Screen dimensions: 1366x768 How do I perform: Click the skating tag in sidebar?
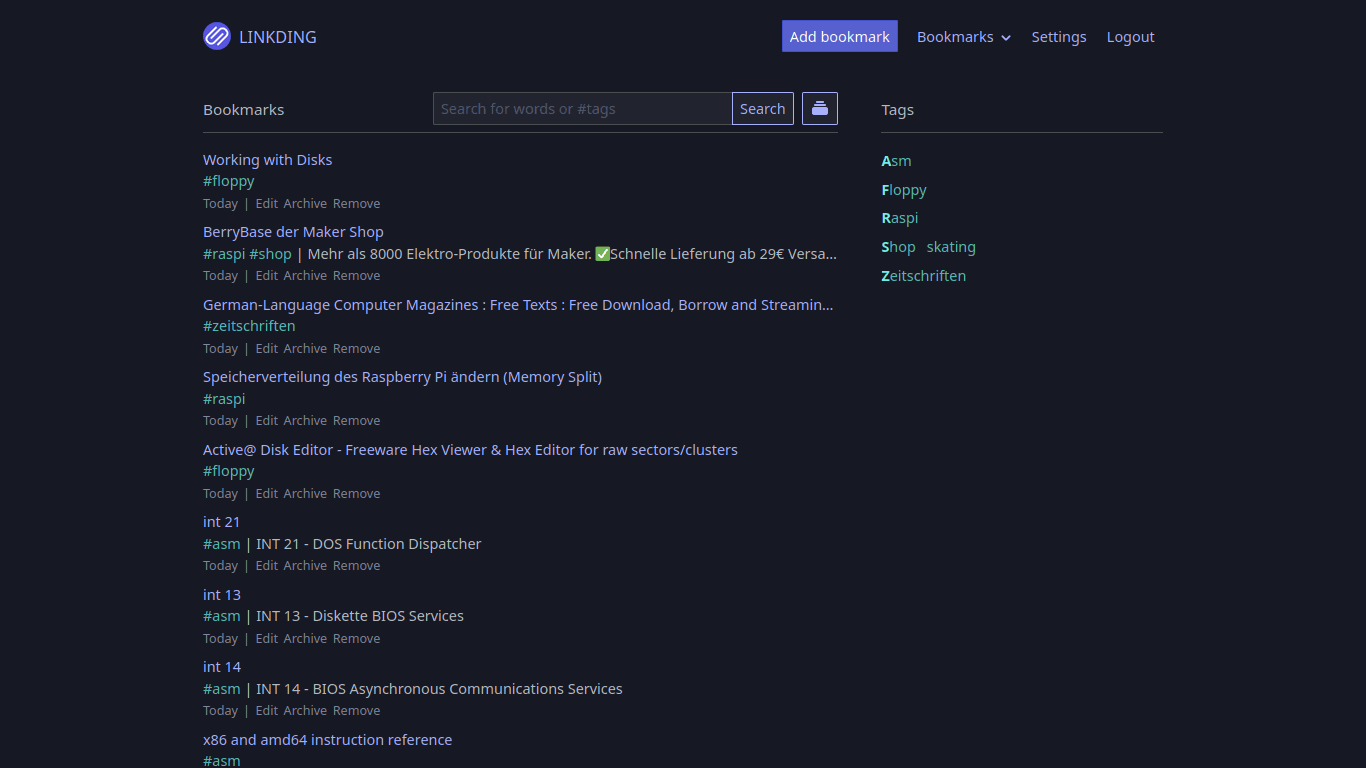(x=950, y=247)
